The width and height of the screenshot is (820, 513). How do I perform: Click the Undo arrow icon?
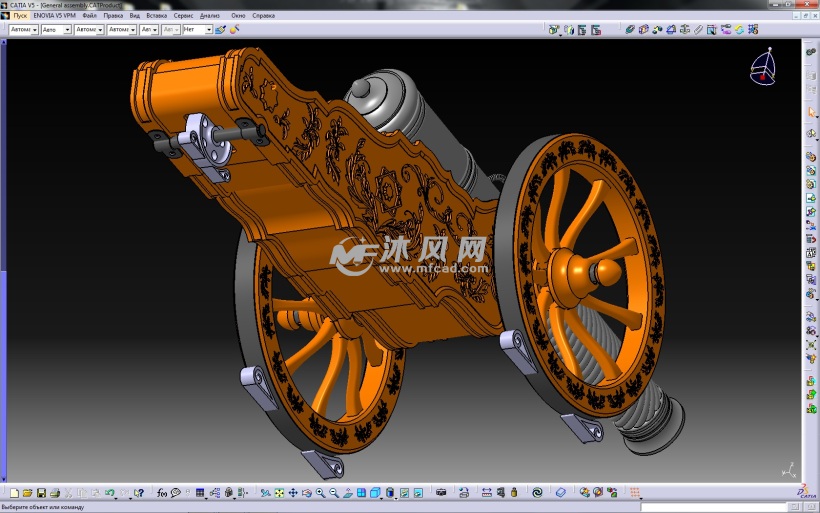(109, 493)
